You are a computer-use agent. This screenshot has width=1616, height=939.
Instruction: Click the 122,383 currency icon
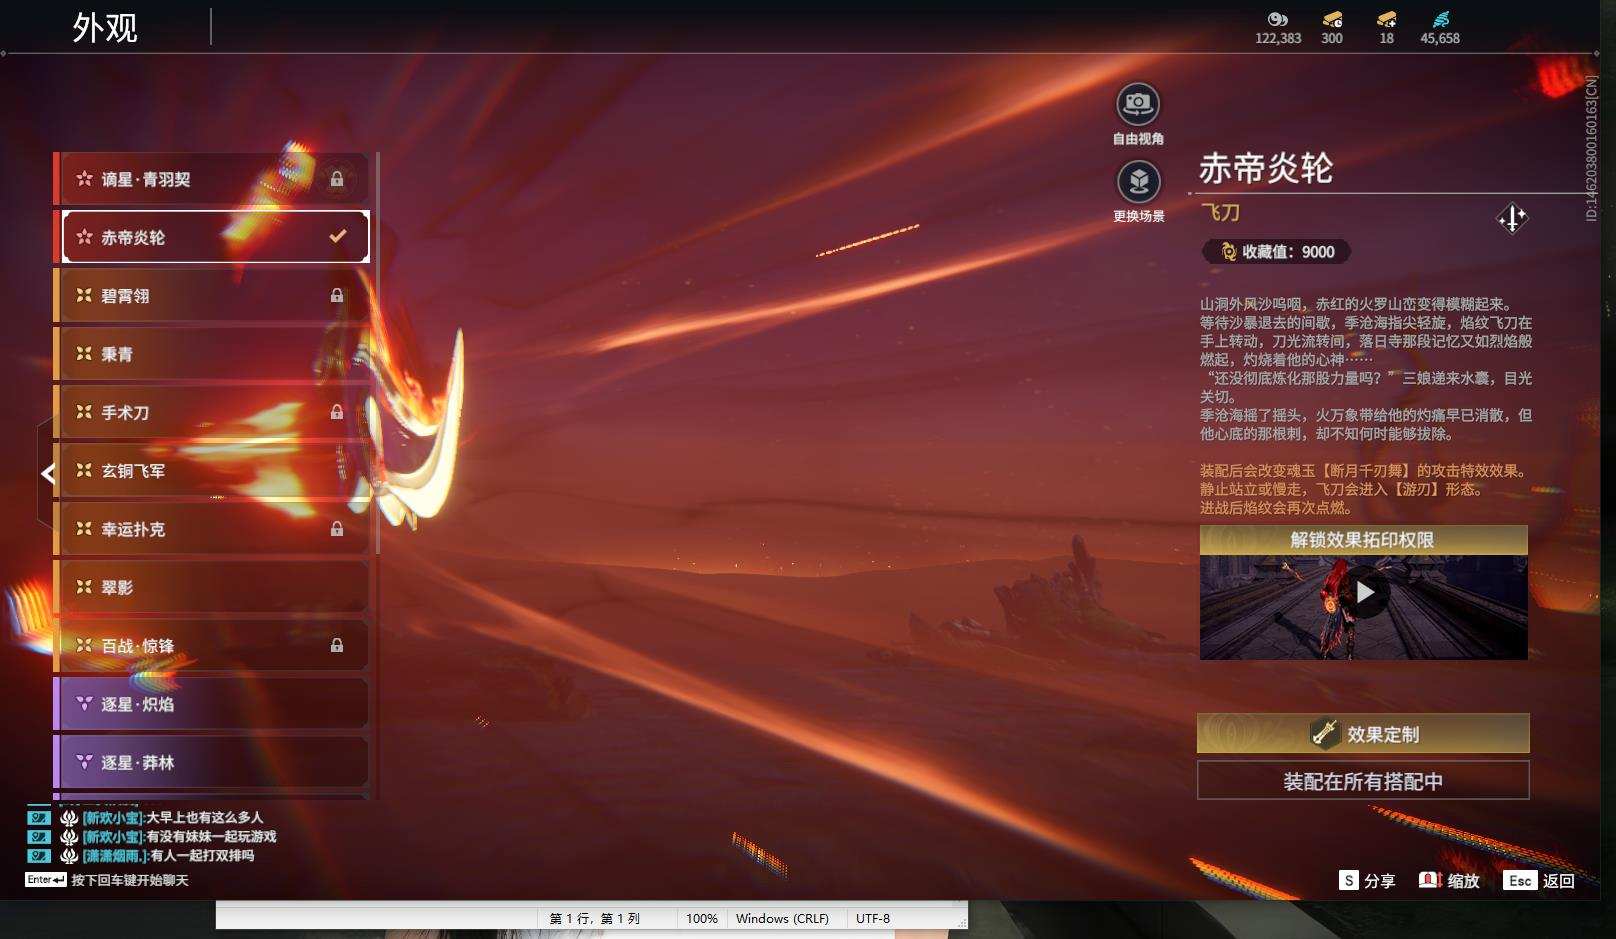tap(1277, 19)
